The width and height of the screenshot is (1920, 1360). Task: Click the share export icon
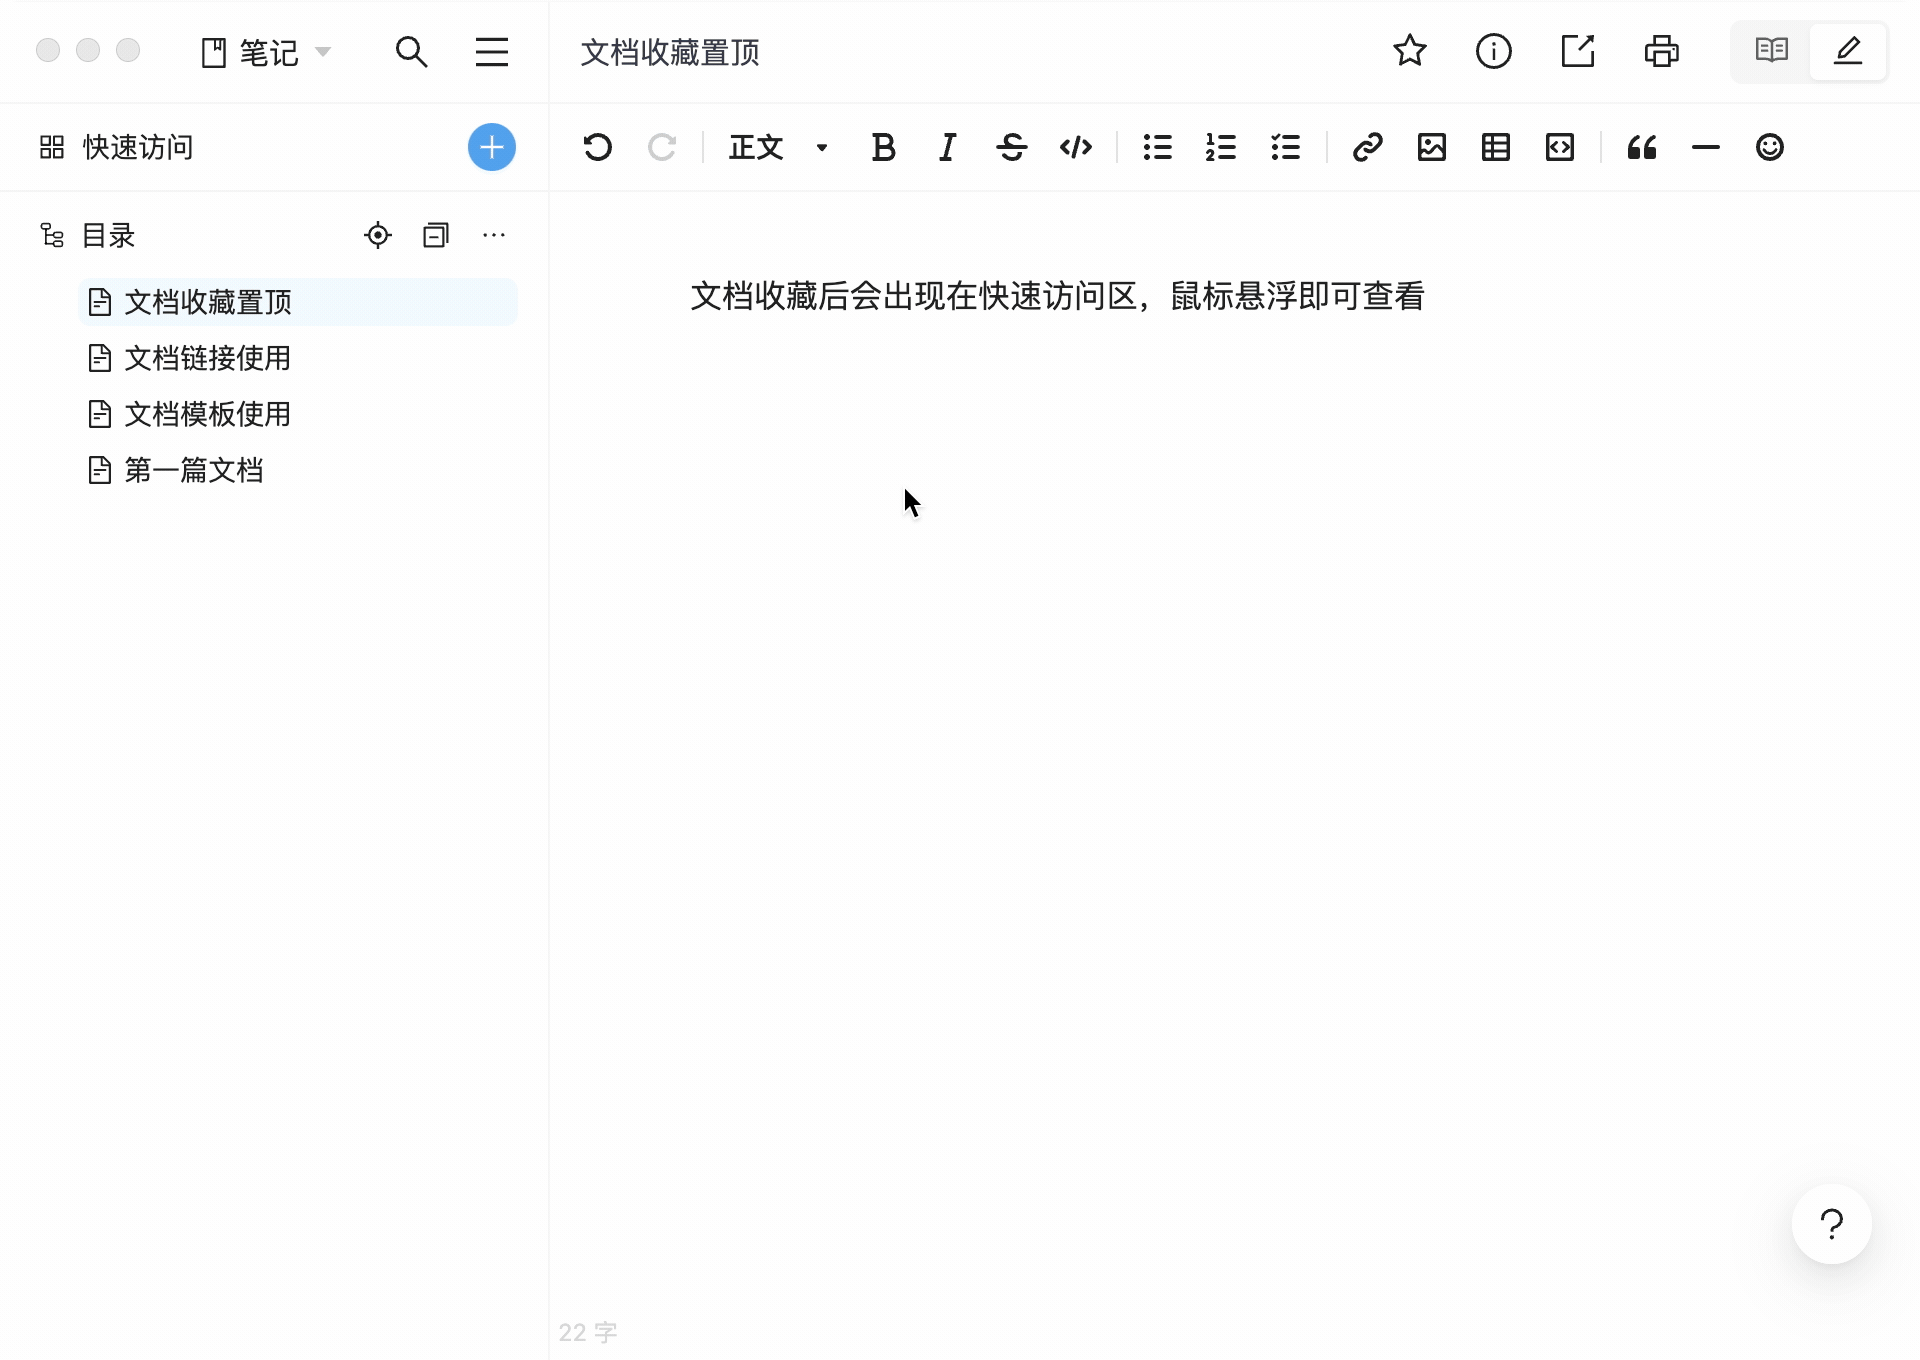coord(1578,51)
